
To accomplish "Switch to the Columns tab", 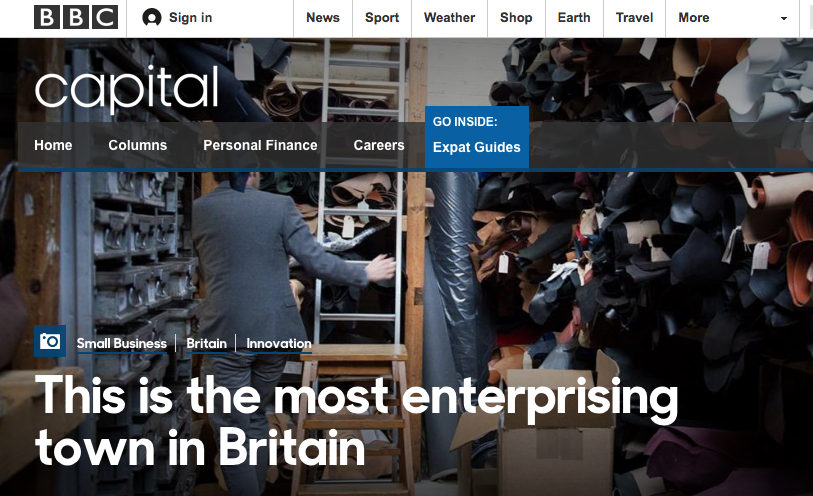I will [137, 145].
